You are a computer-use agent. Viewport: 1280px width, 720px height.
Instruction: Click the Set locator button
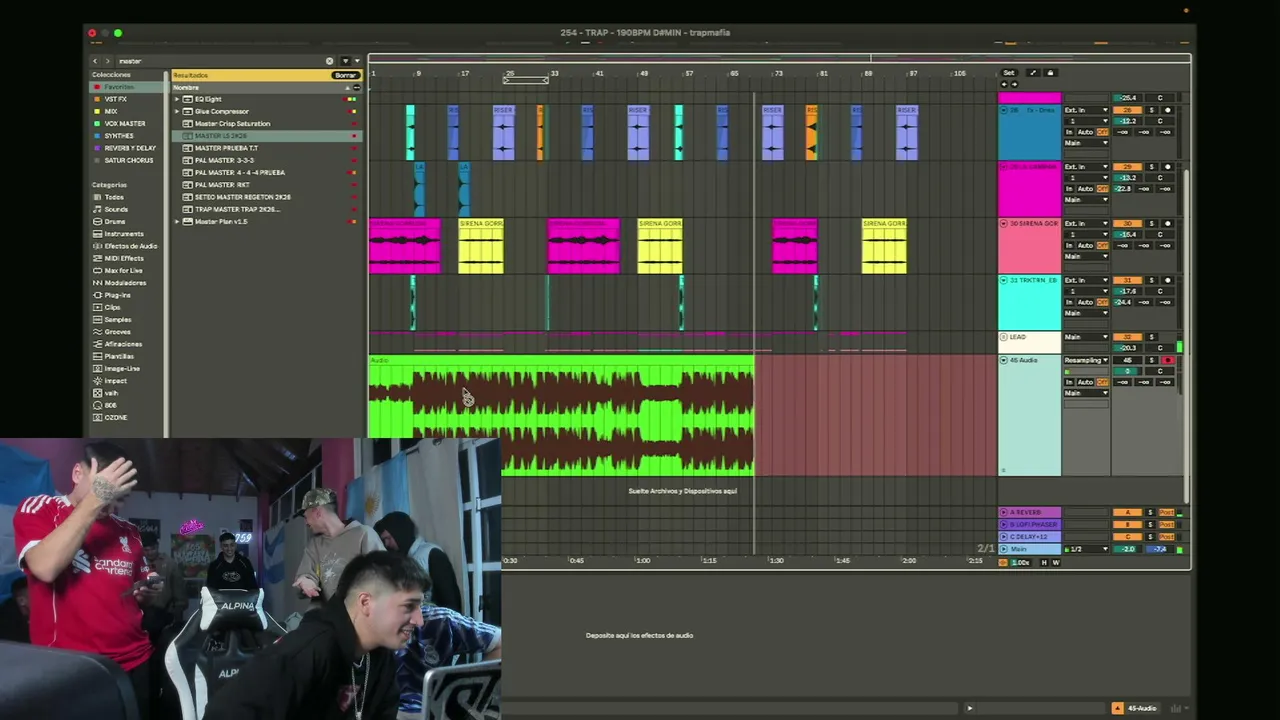click(1009, 73)
